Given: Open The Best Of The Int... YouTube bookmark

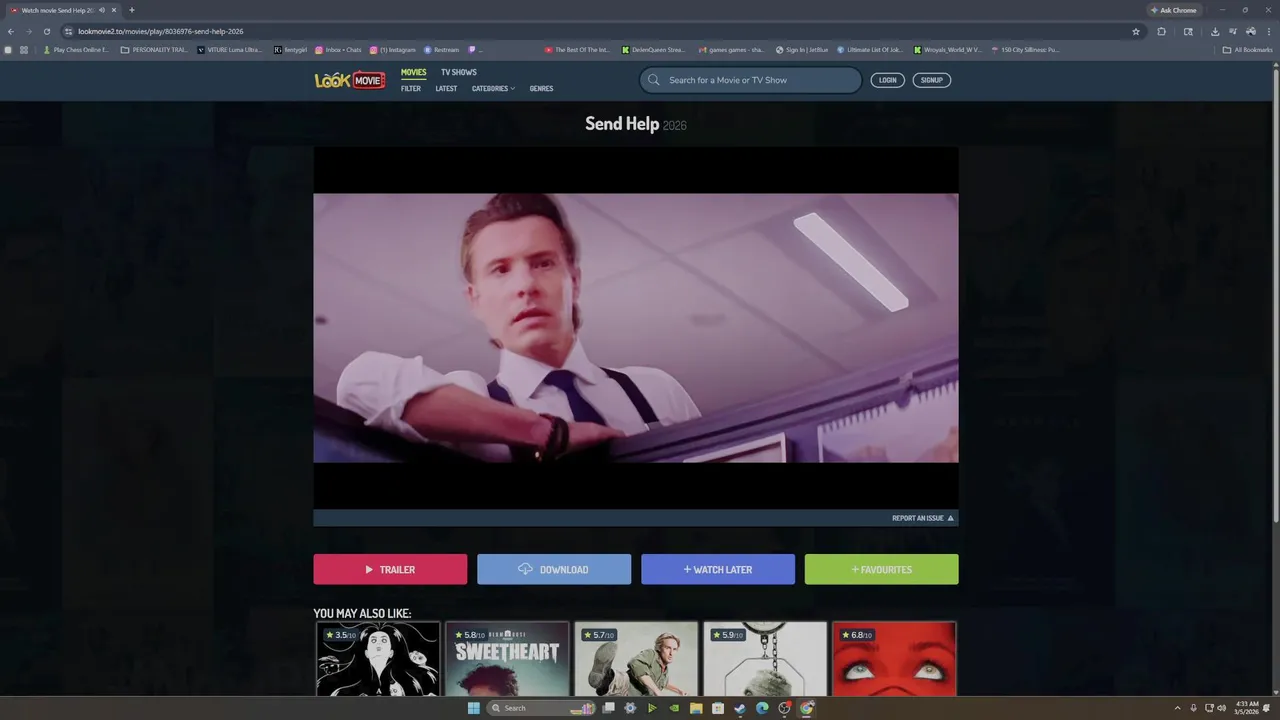Looking at the screenshot, I should (577, 49).
